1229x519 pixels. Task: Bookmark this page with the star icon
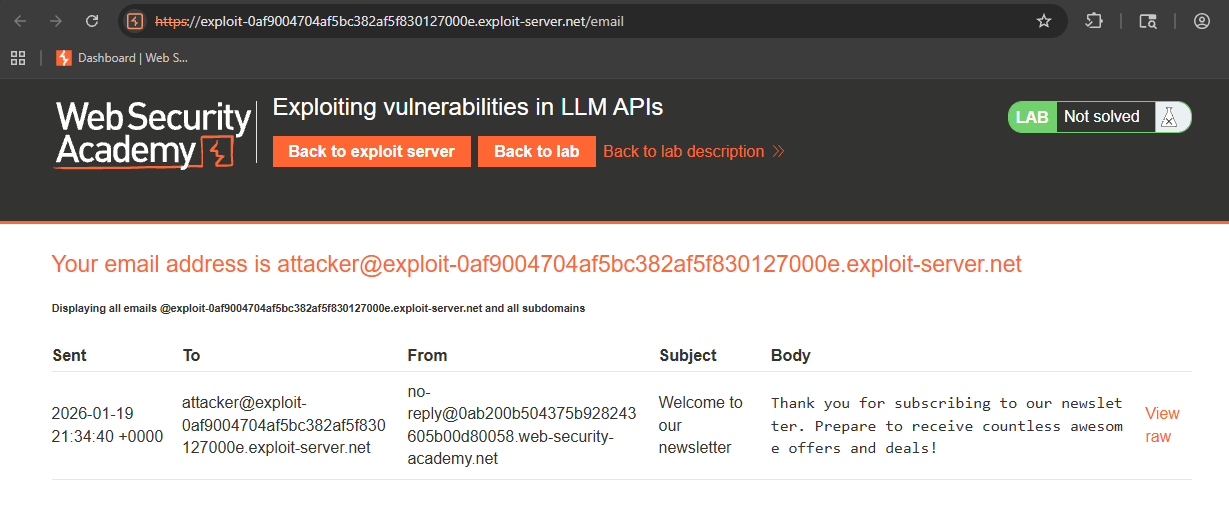(1044, 21)
